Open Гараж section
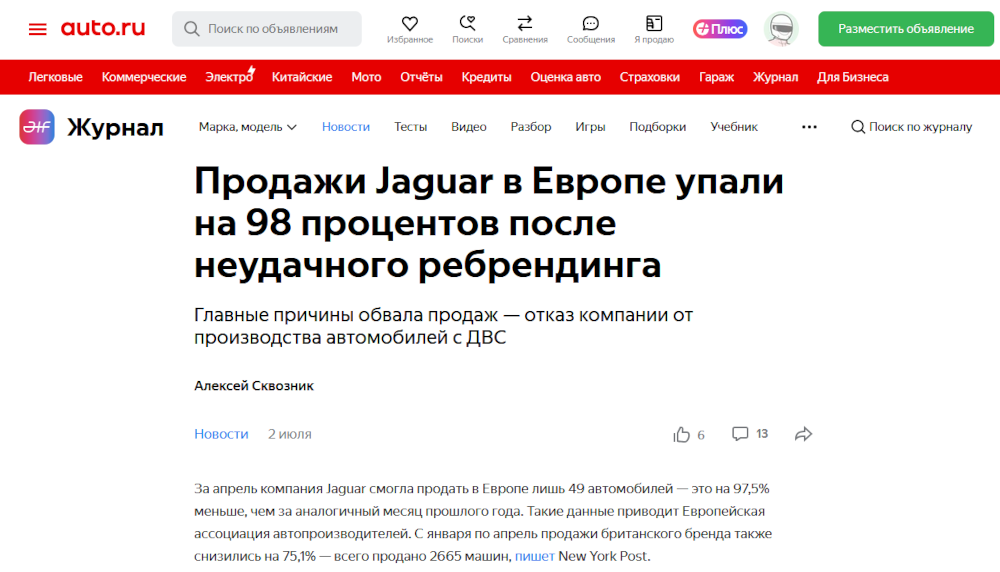Screen dimensions: 1000x572 [x=716, y=77]
